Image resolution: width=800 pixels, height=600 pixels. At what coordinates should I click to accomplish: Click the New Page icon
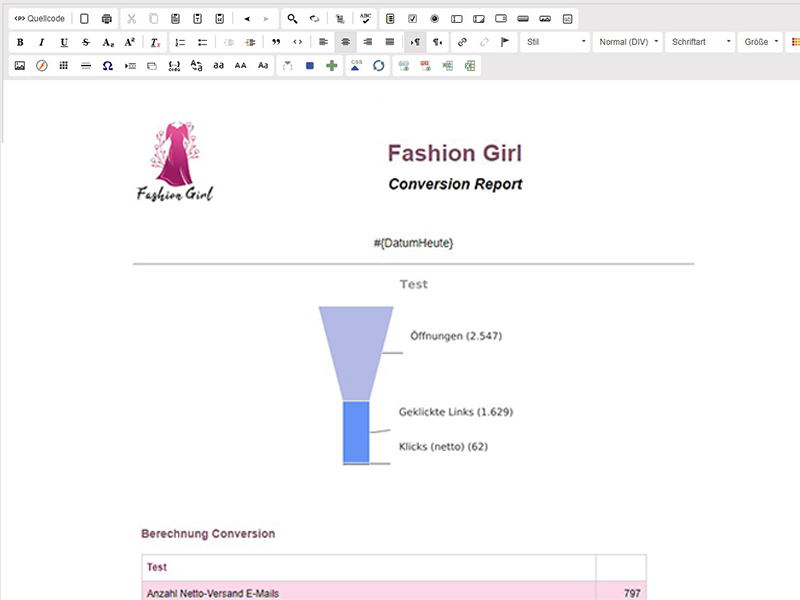[x=85, y=19]
